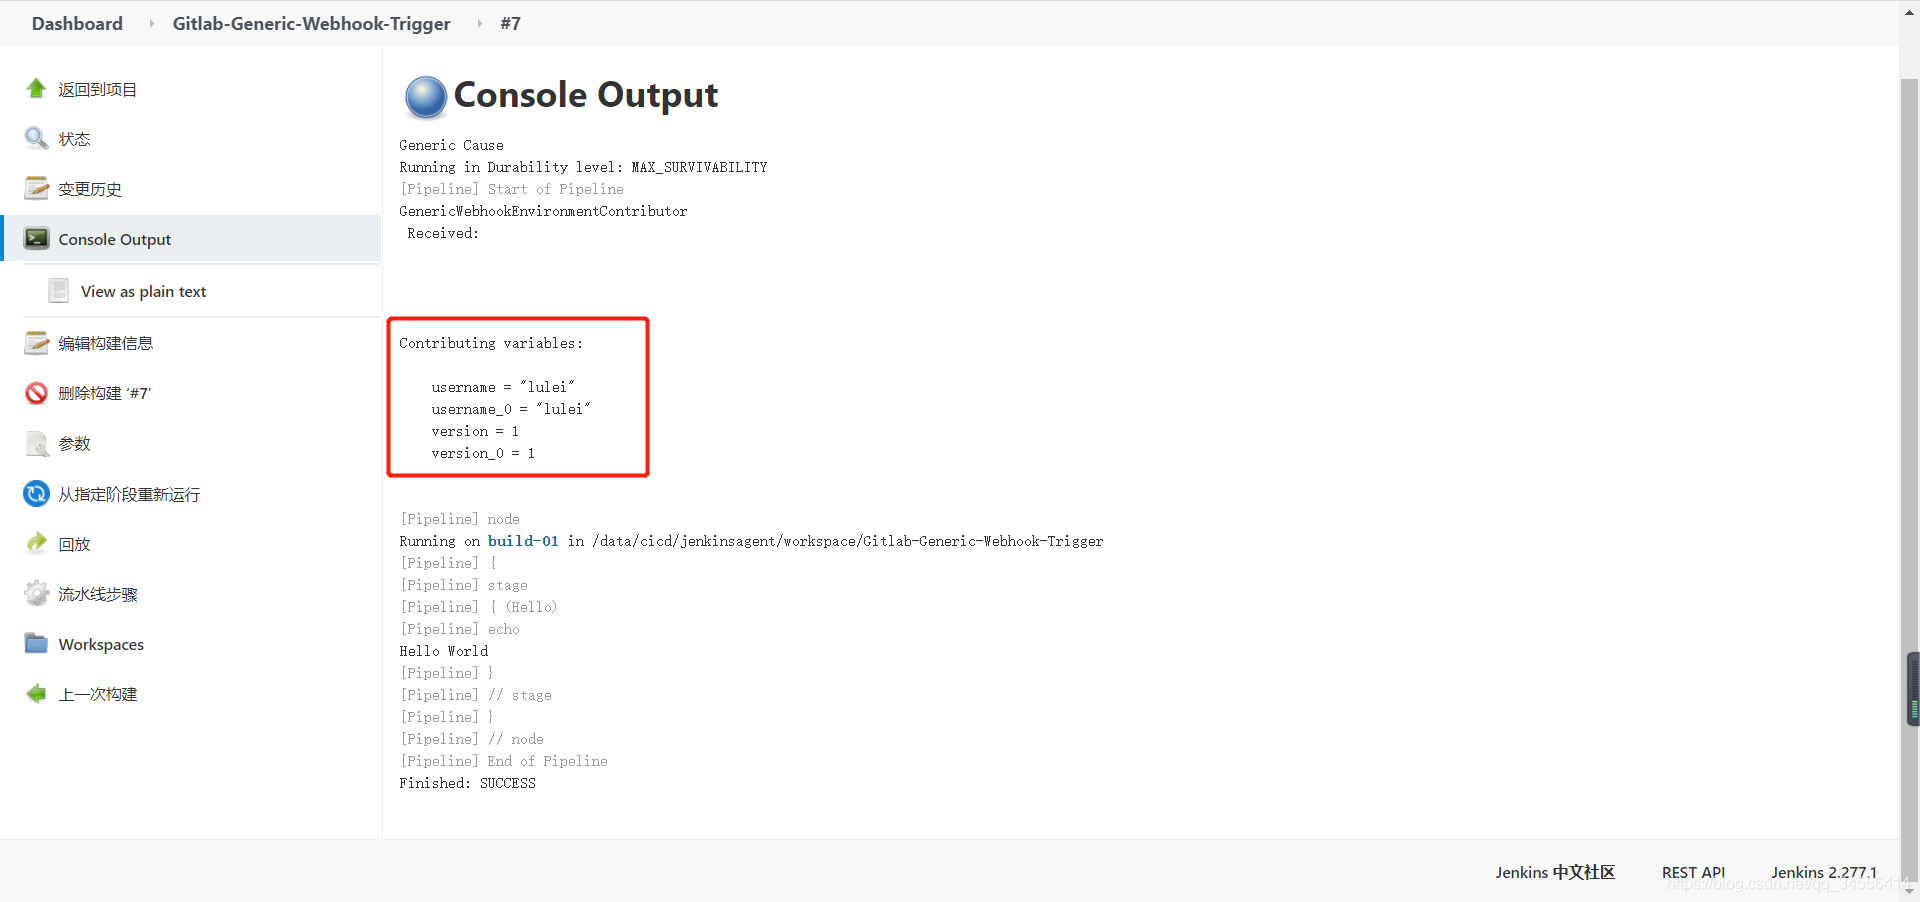
Task: Click the green arrow 回放 icon
Action: pyautogui.click(x=37, y=543)
